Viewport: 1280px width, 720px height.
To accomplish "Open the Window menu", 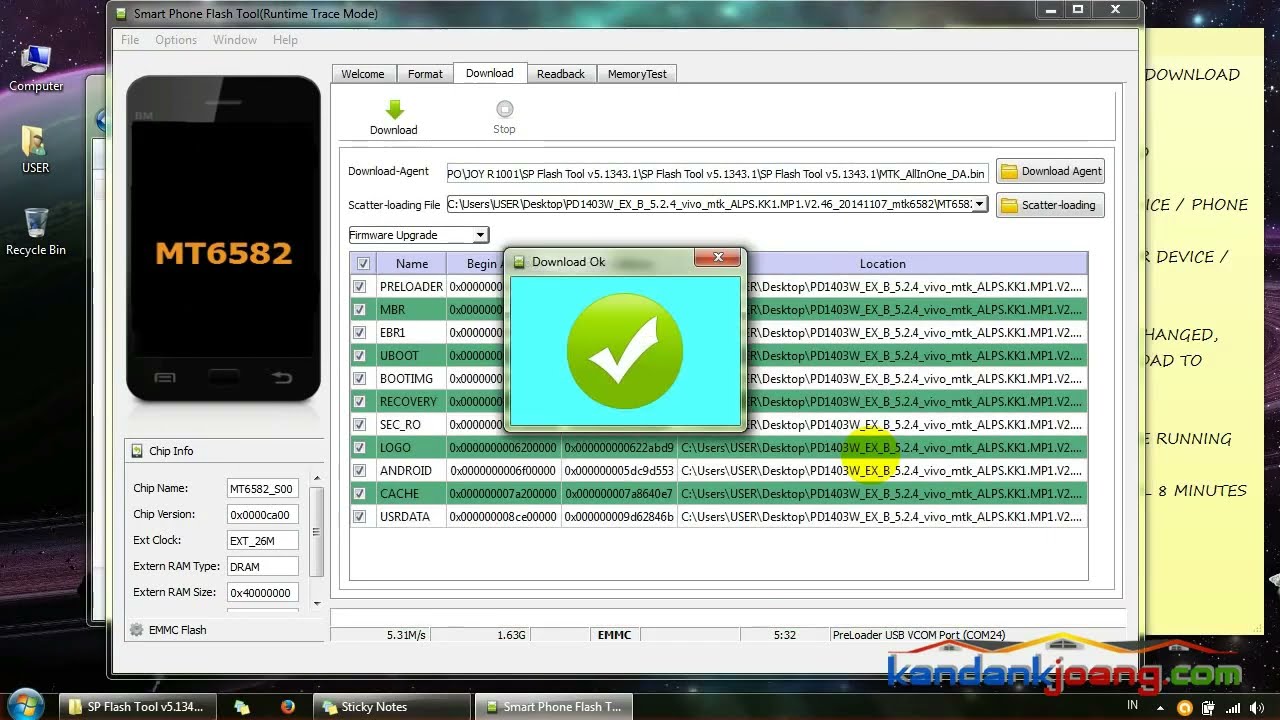I will pyautogui.click(x=235, y=40).
